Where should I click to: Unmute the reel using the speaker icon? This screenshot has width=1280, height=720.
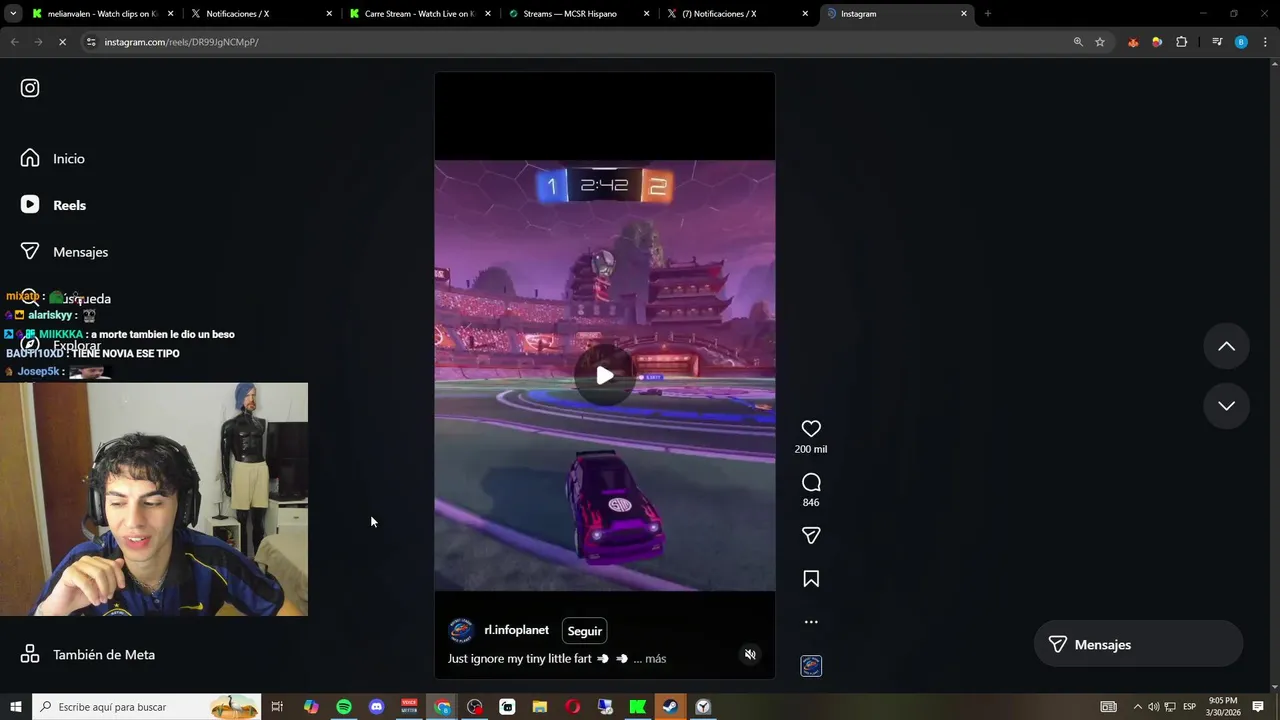(750, 655)
